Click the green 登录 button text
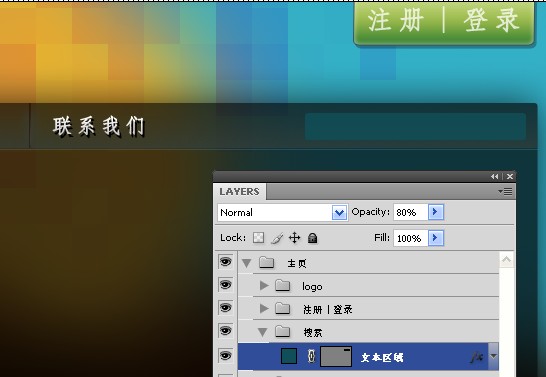Viewport: 546px width, 377px height. tap(491, 21)
